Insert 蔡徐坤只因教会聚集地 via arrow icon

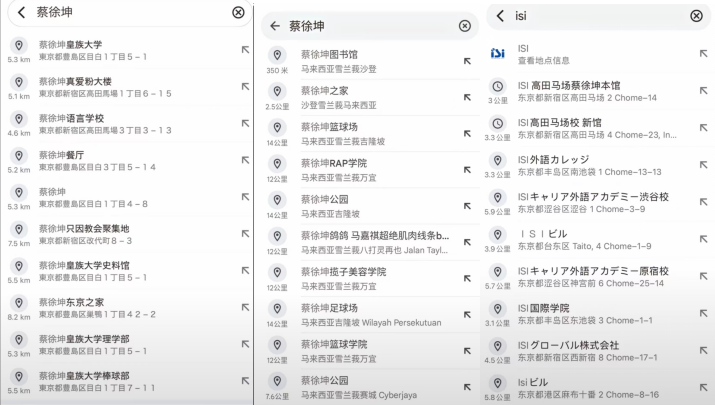point(245,234)
